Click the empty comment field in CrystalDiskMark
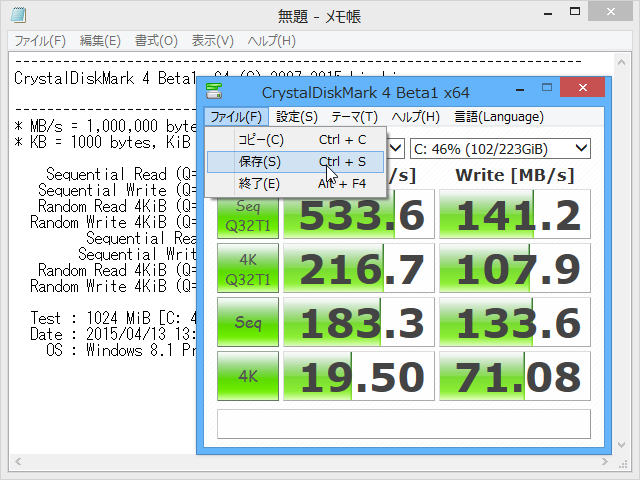Screen dimensions: 640x480 [x=404, y=424]
